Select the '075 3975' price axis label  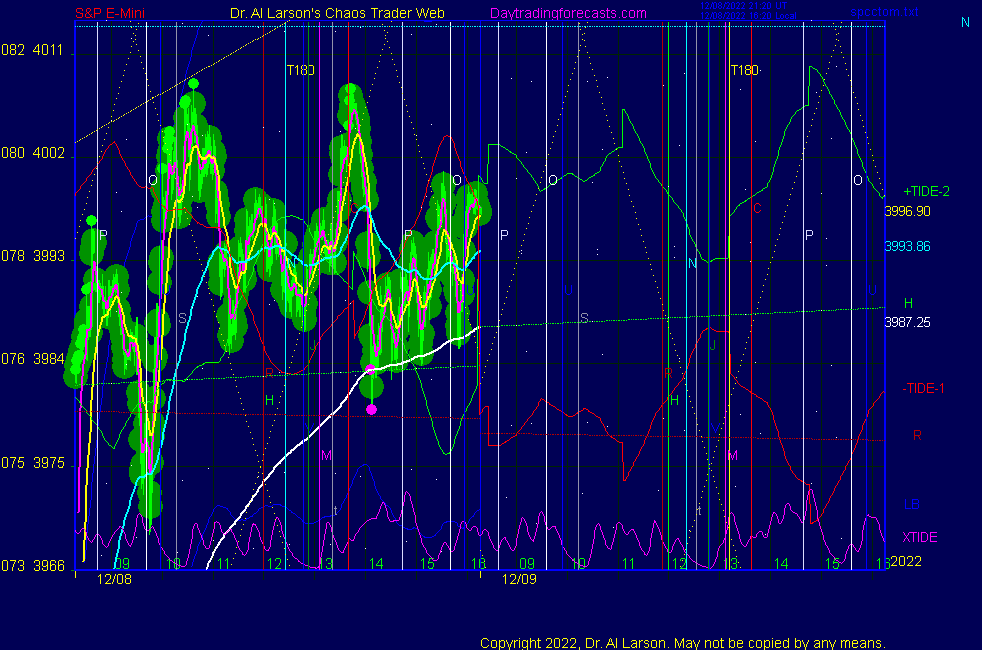pos(33,463)
